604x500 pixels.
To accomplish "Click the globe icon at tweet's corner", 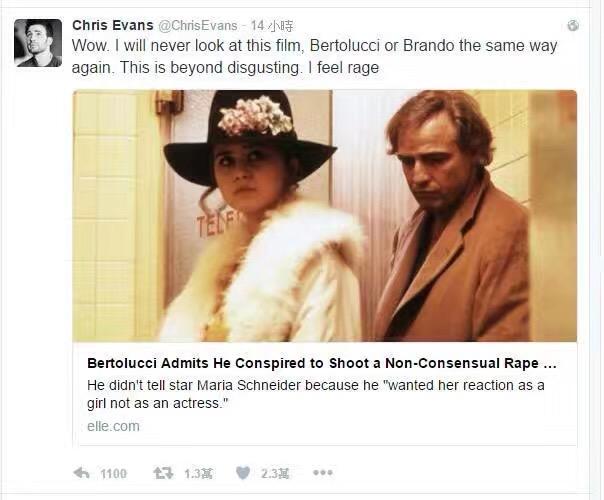I will 573,25.
